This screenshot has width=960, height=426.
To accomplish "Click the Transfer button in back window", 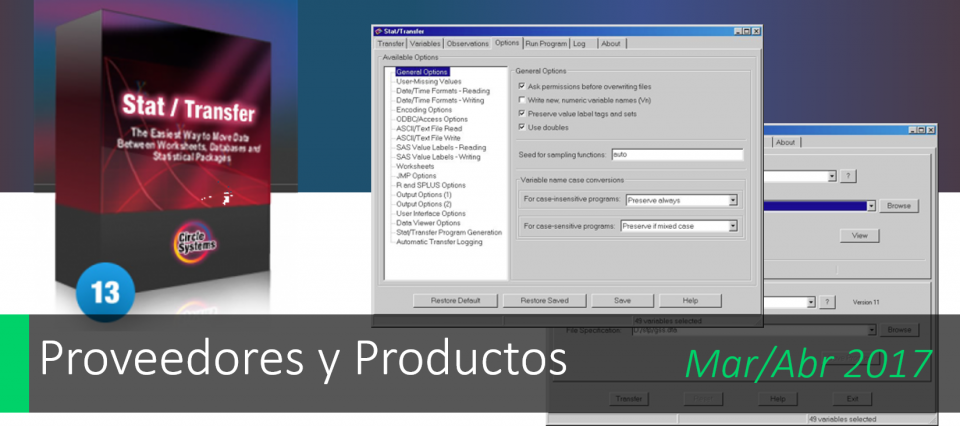I will pos(629,398).
